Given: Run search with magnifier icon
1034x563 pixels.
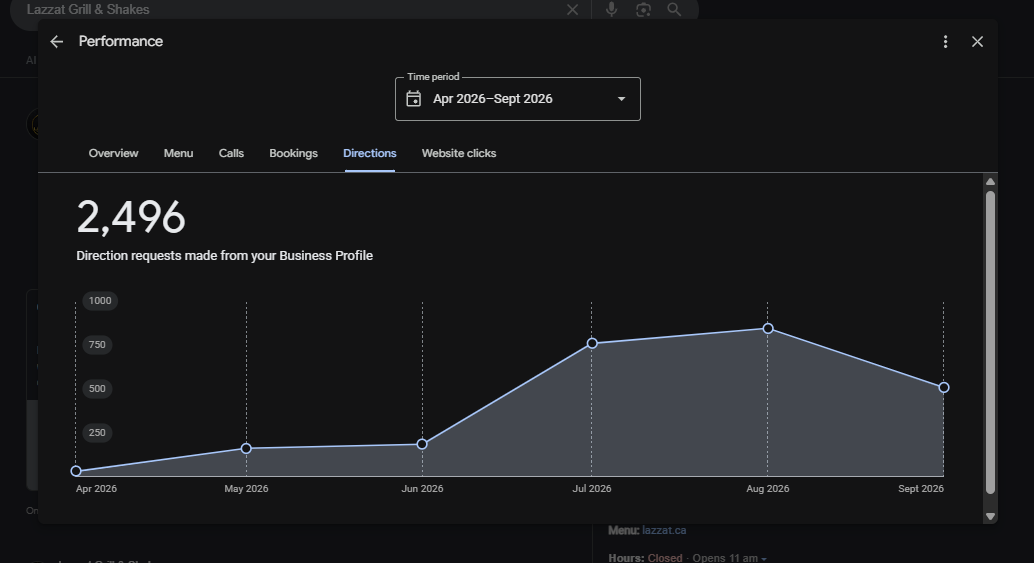Looking at the screenshot, I should click(674, 9).
